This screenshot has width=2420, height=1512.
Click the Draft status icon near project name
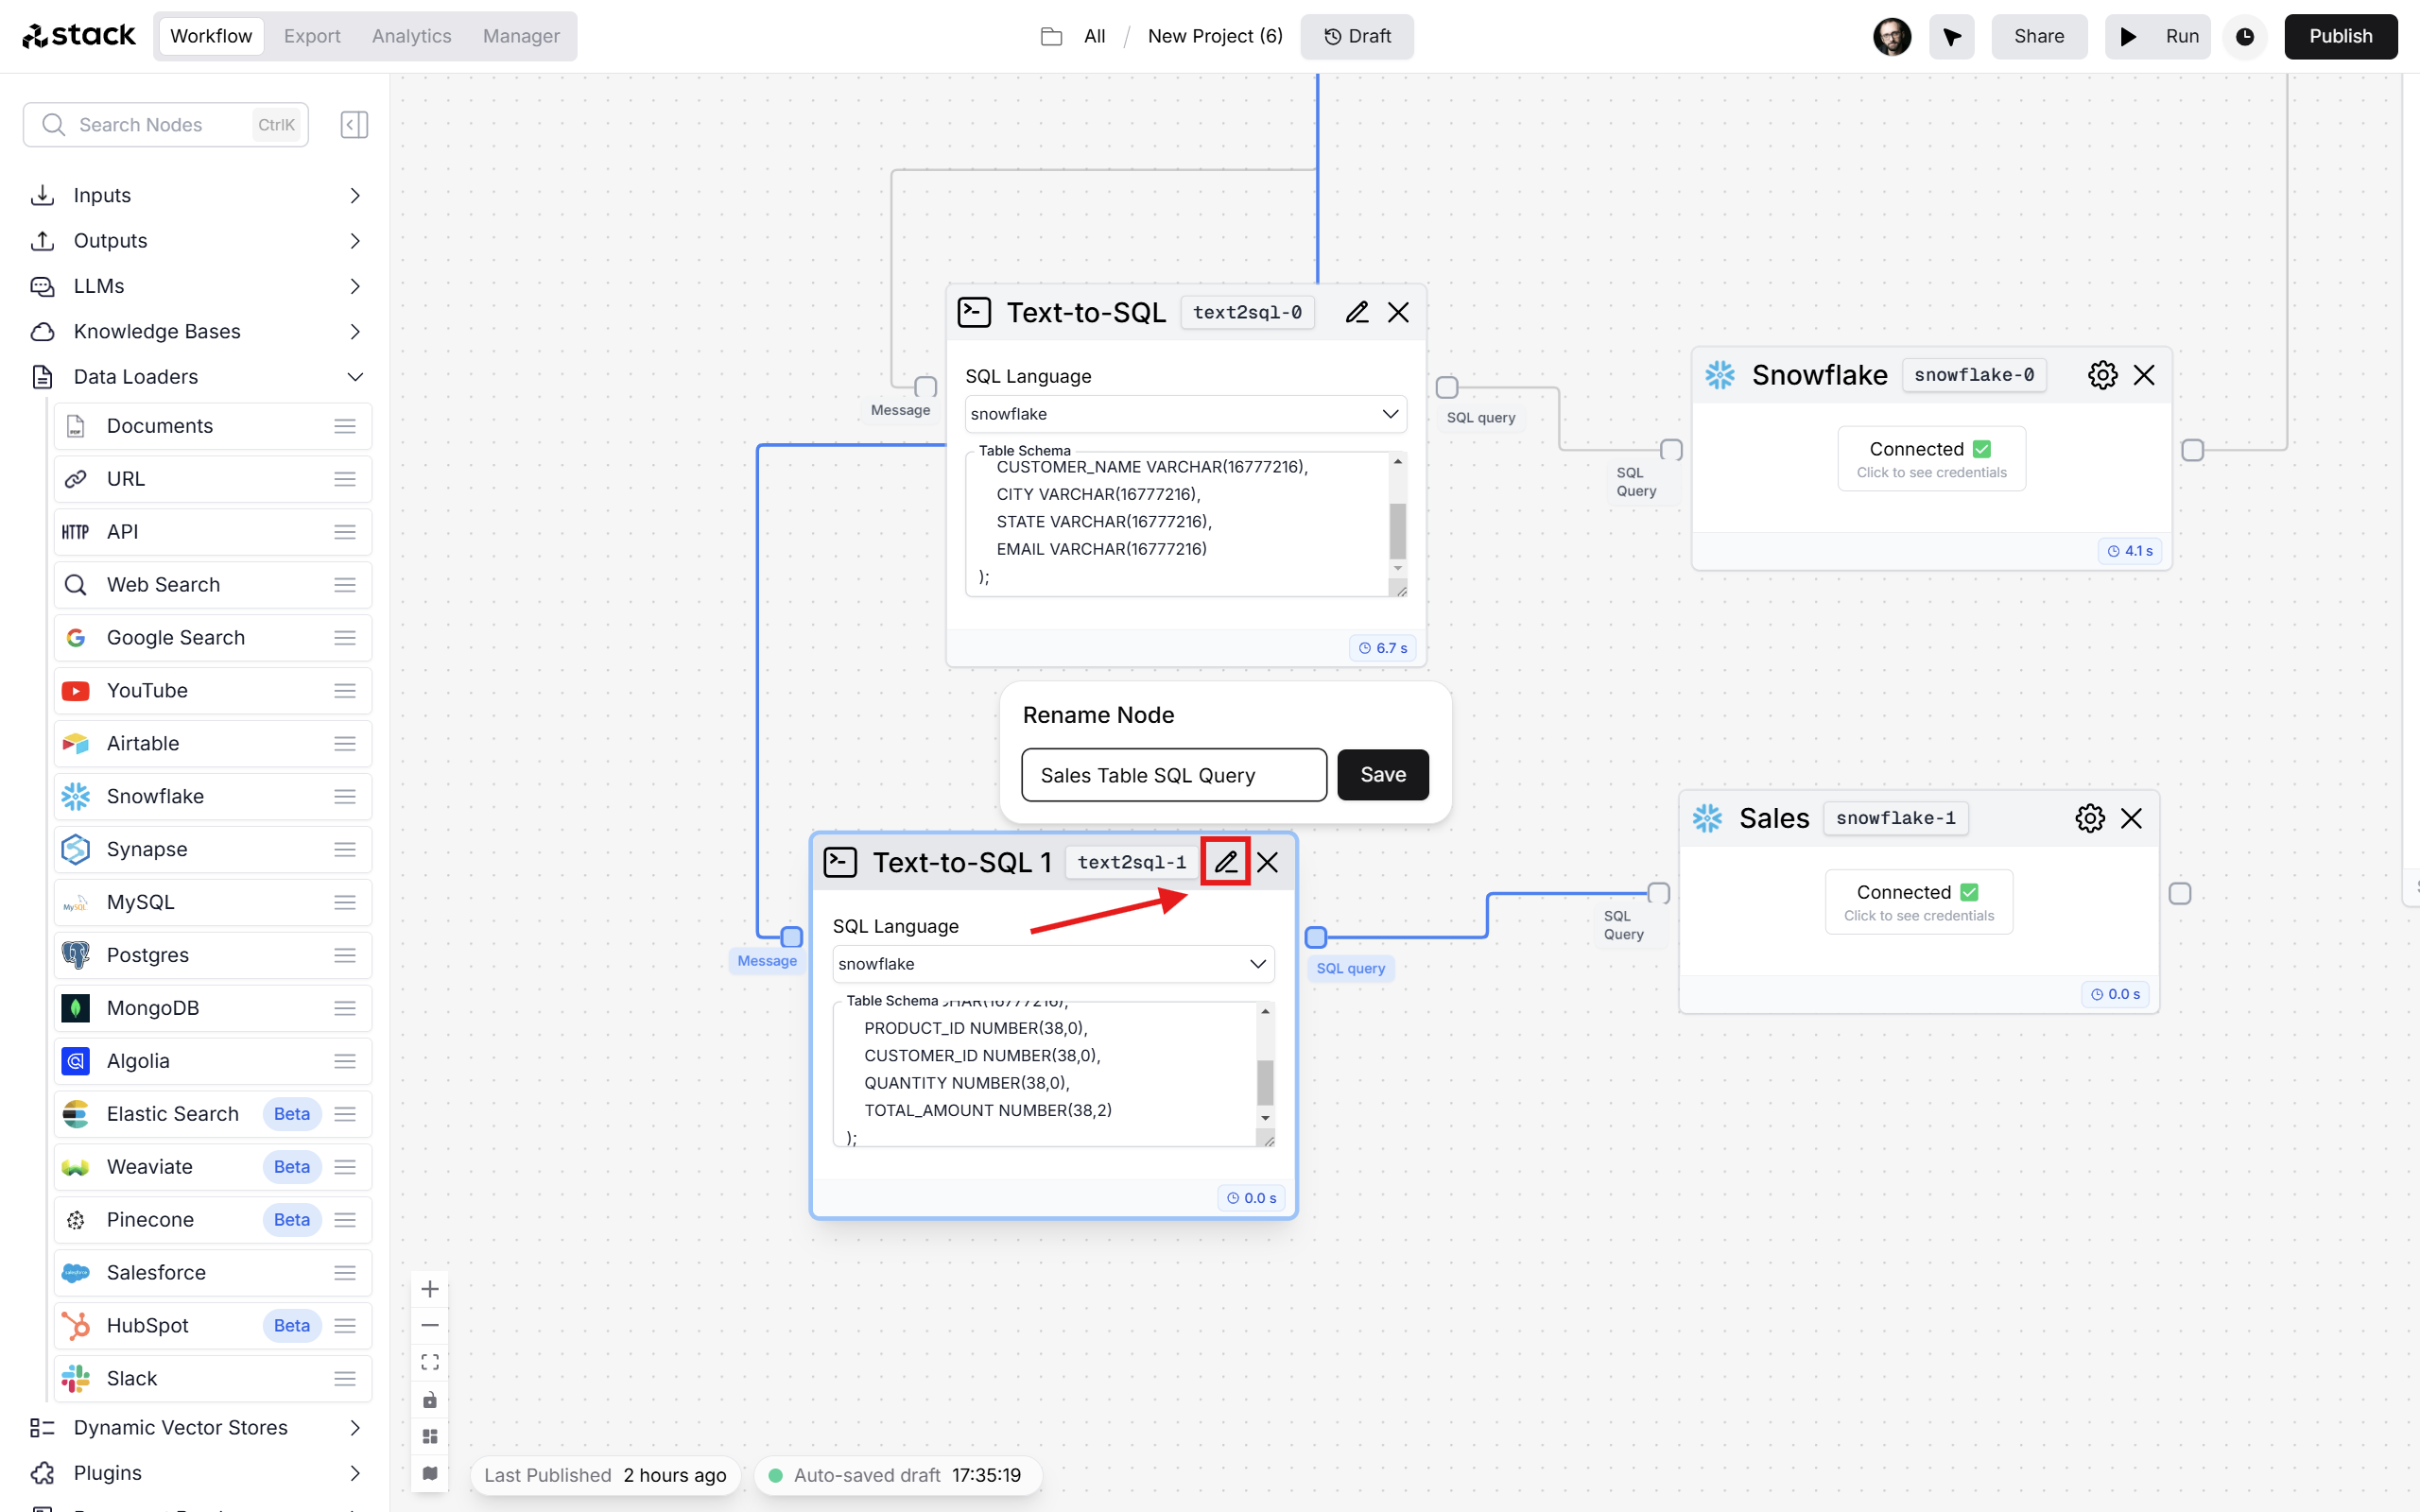pyautogui.click(x=1327, y=37)
